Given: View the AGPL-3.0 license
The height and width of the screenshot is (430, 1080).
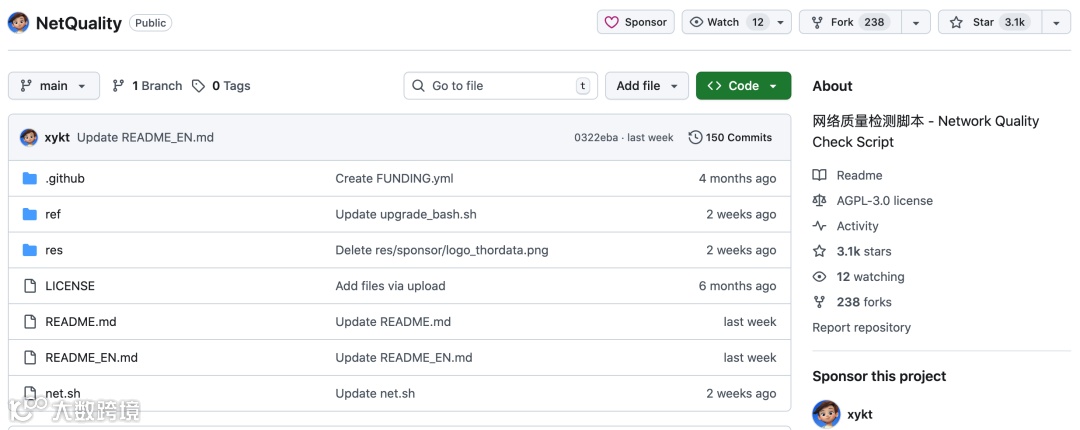Looking at the screenshot, I should point(884,200).
